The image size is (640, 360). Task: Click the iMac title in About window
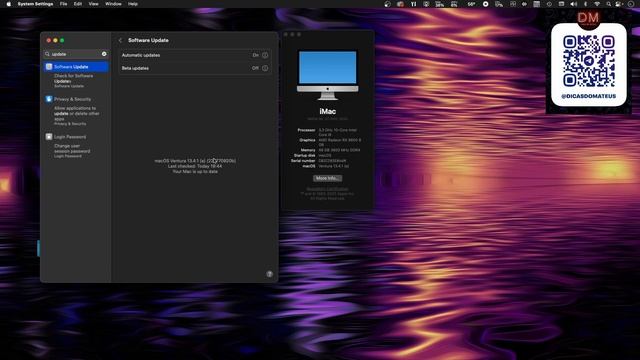tap(327, 111)
